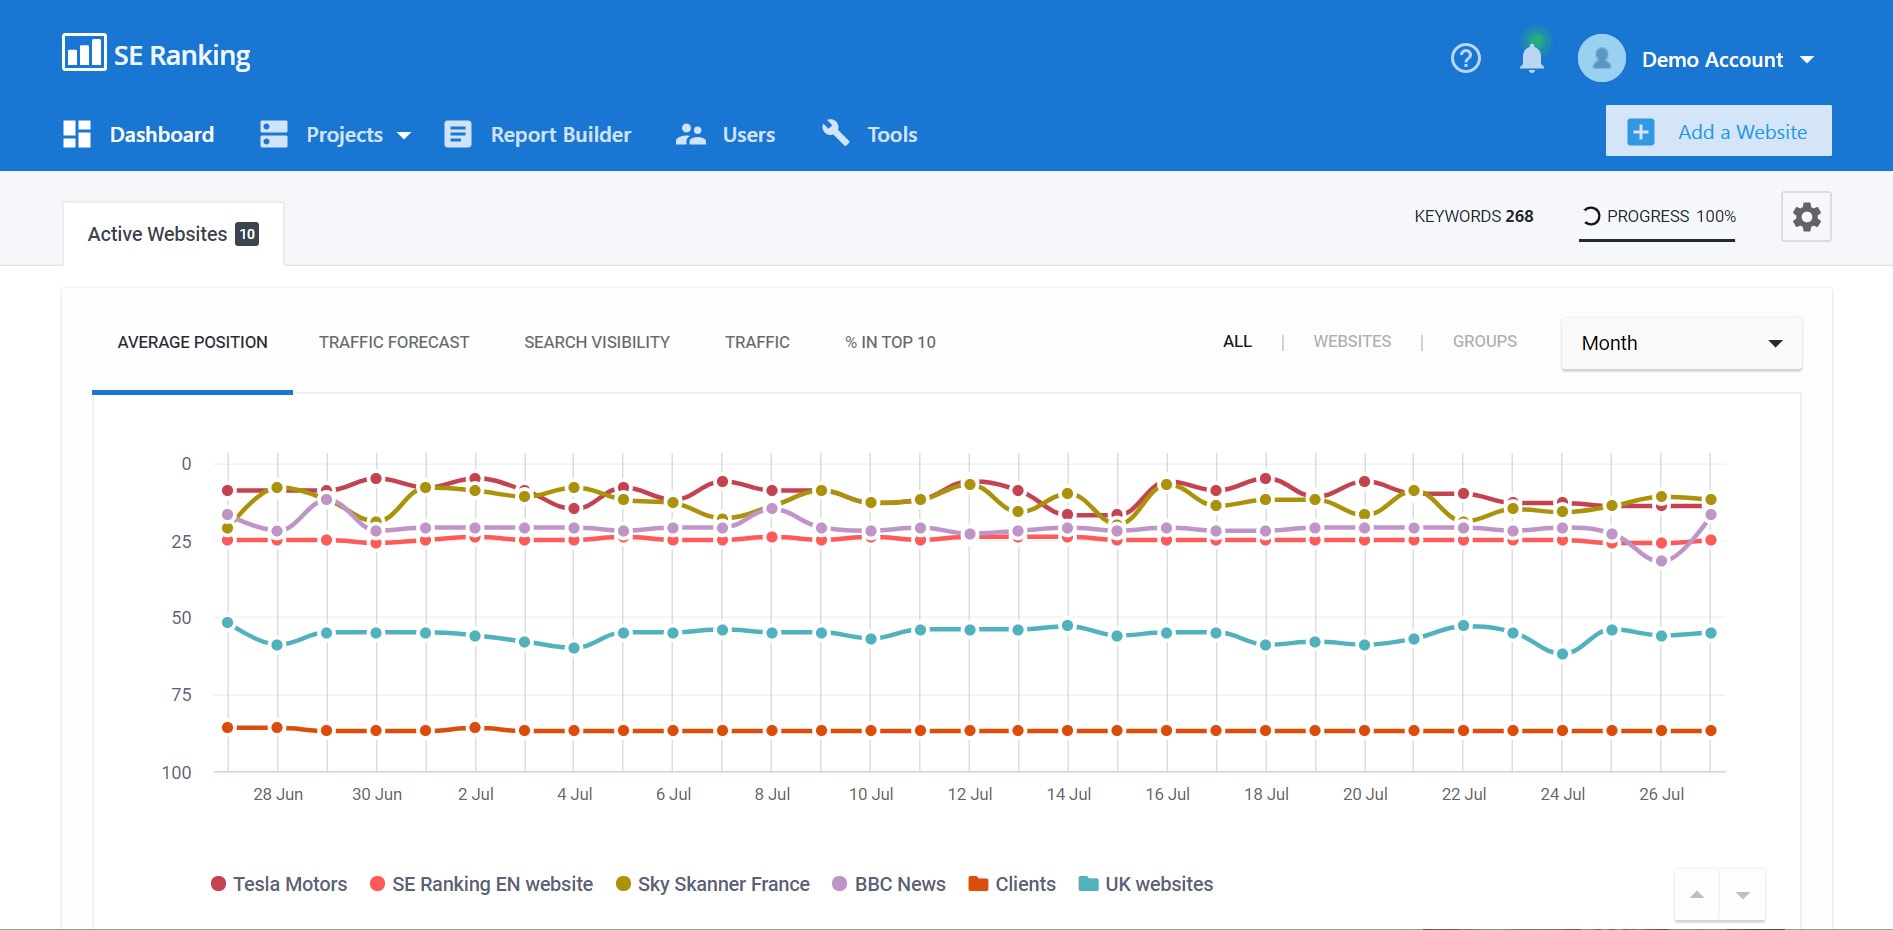Toggle Tesla Motors series in legend
The image size is (1893, 930).
tap(279, 884)
